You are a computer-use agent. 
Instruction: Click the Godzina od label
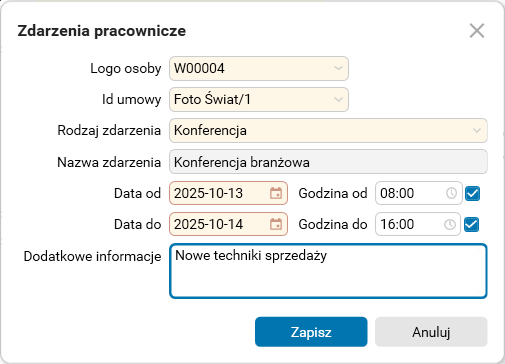point(333,193)
